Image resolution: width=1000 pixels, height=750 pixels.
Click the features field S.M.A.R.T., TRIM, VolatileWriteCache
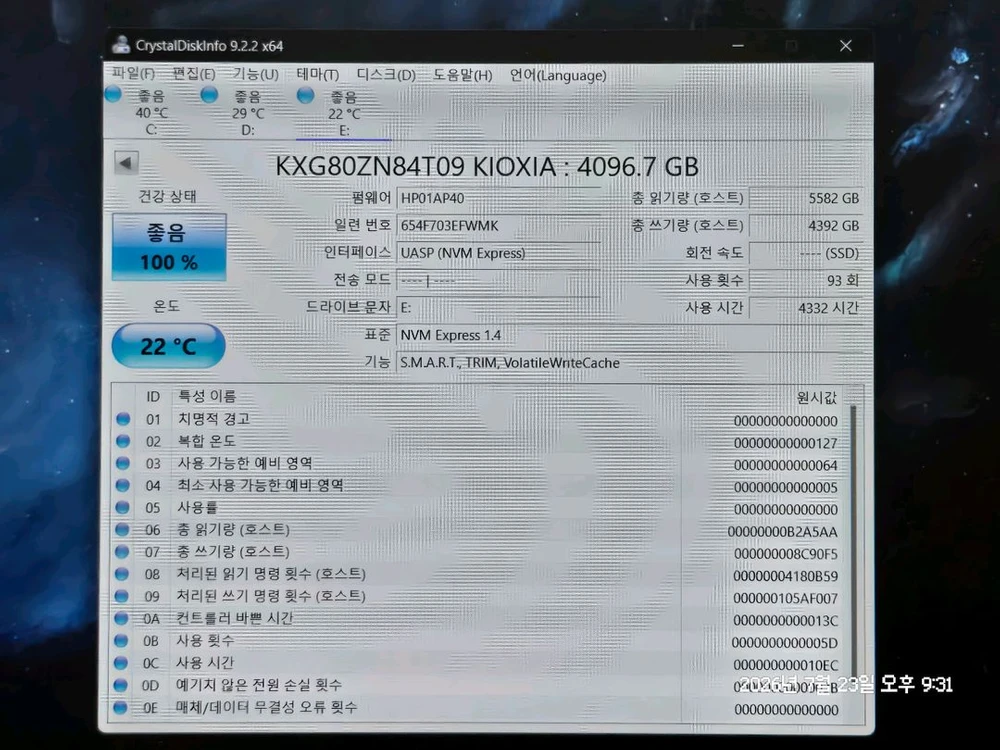pyautogui.click(x=629, y=362)
